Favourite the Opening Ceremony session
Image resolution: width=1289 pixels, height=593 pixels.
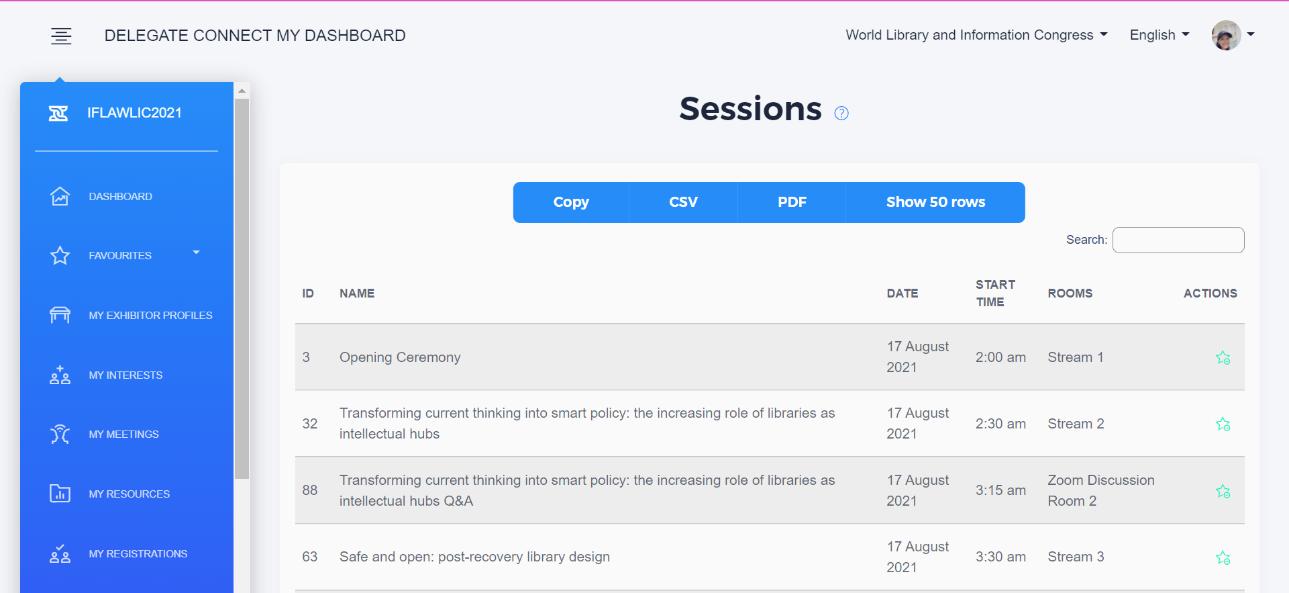pyautogui.click(x=1222, y=358)
